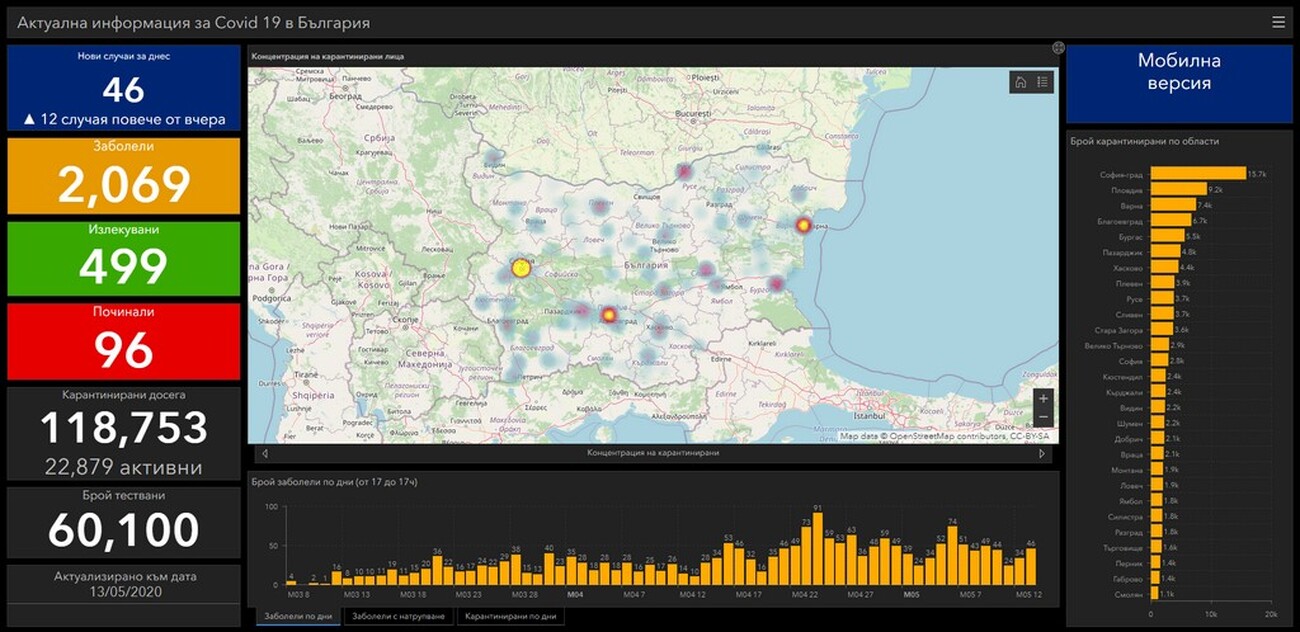This screenshot has width=1300, height=632.
Task: Select the София-град bar in the chart
Action: tap(1198, 173)
